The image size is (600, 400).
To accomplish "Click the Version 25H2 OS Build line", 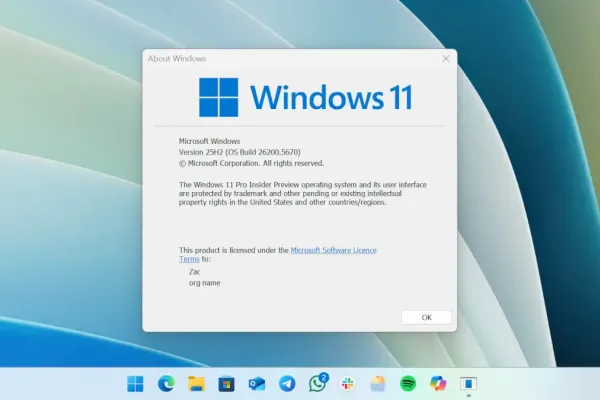I will click(x=240, y=152).
